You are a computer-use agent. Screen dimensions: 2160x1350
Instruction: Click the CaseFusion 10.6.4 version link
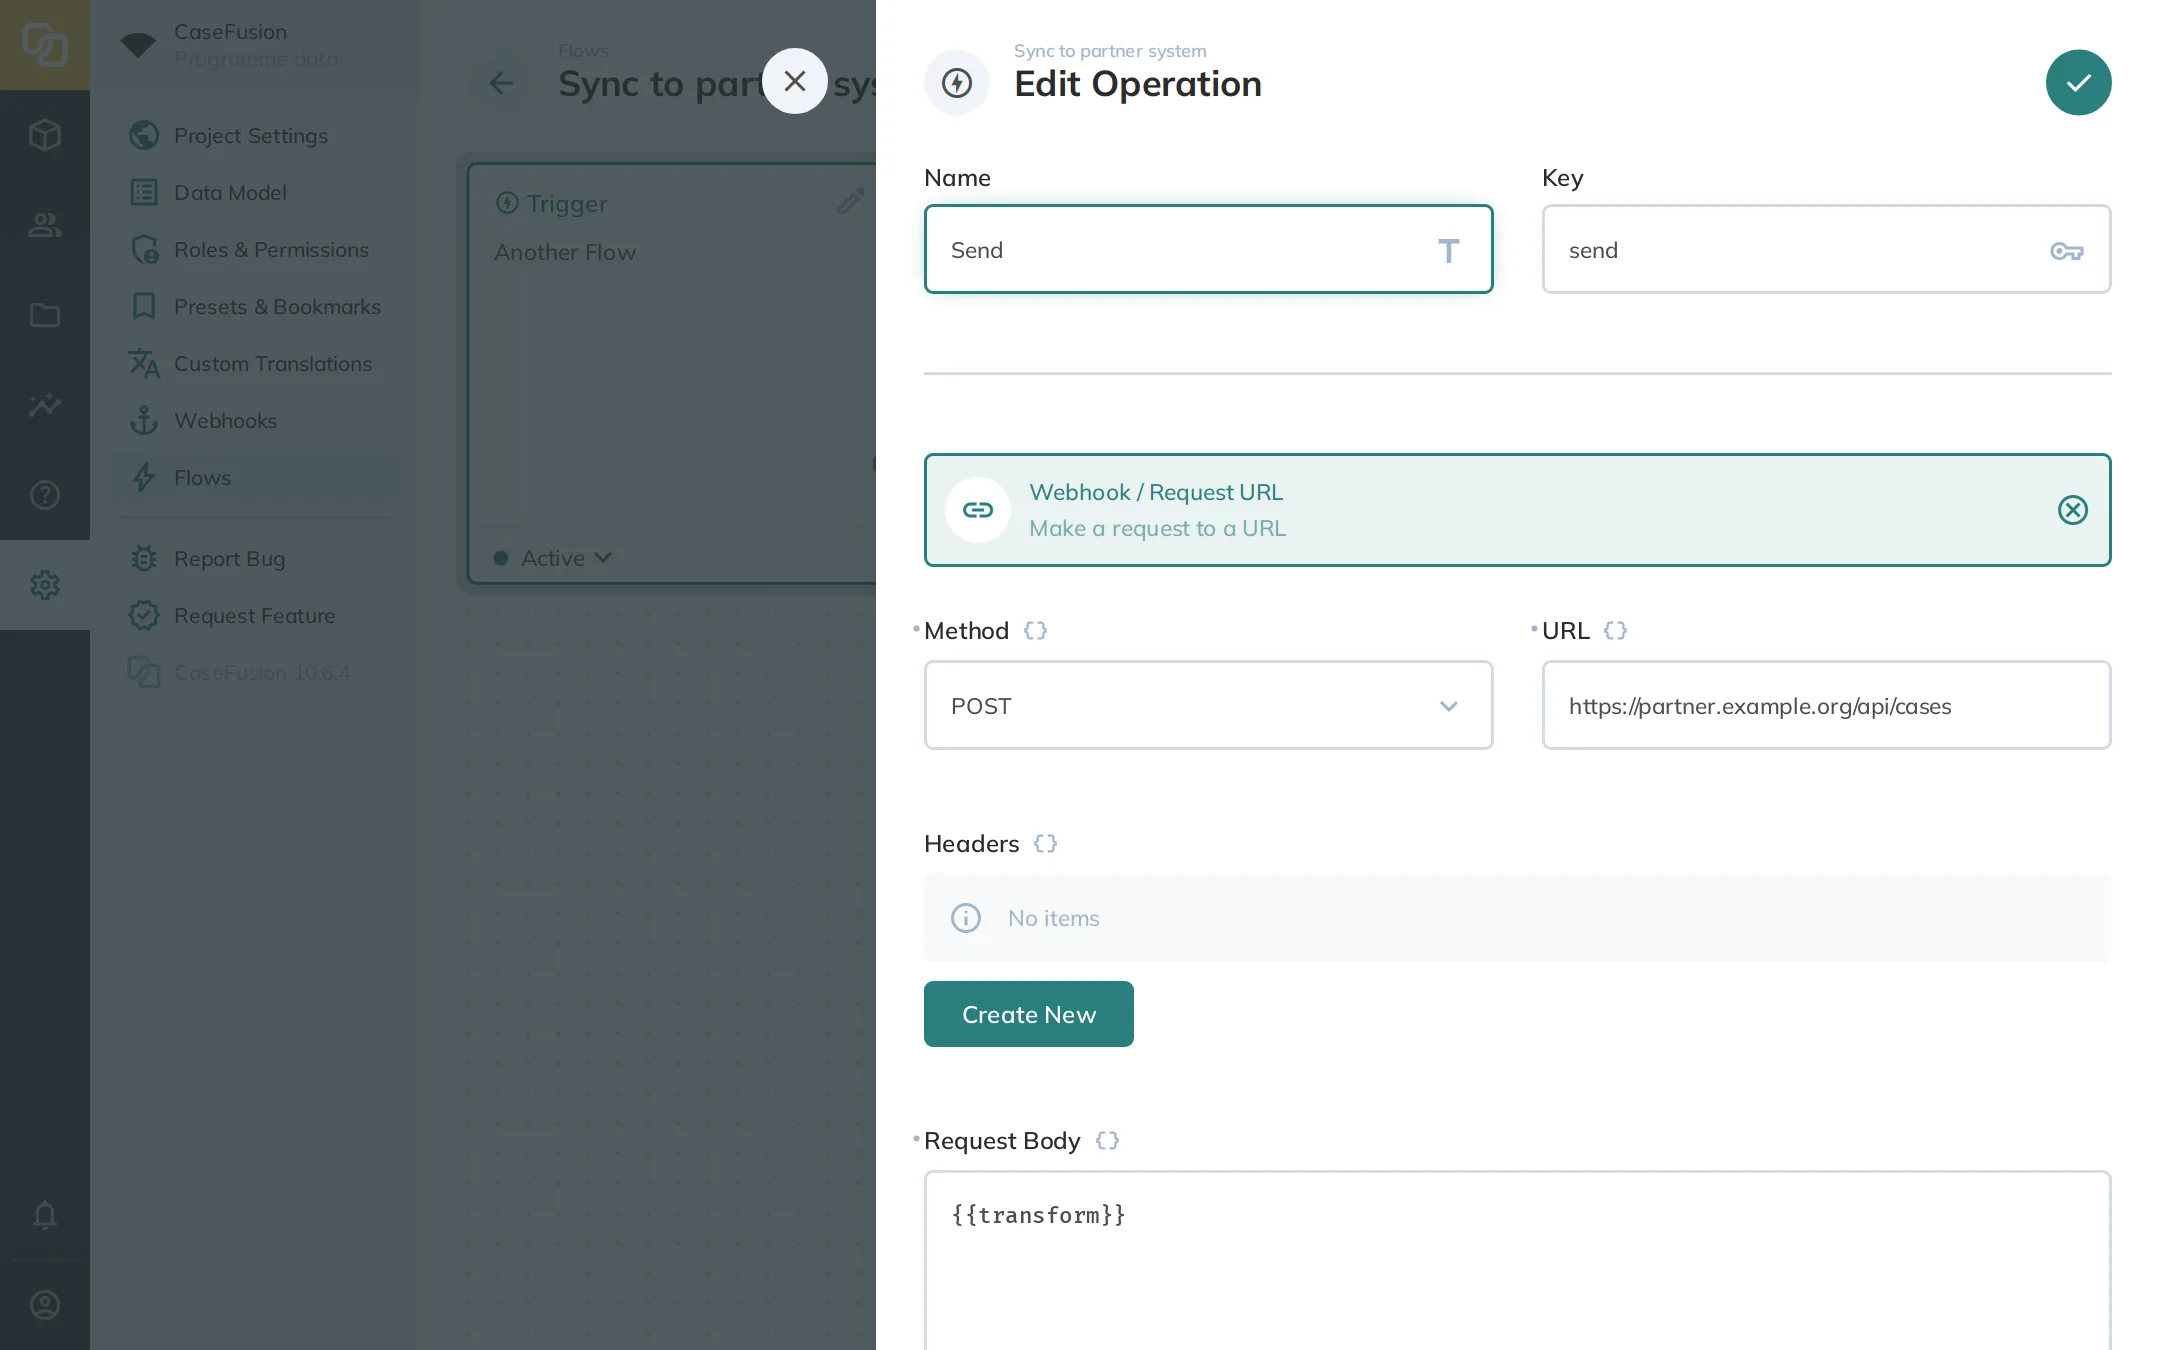255,672
